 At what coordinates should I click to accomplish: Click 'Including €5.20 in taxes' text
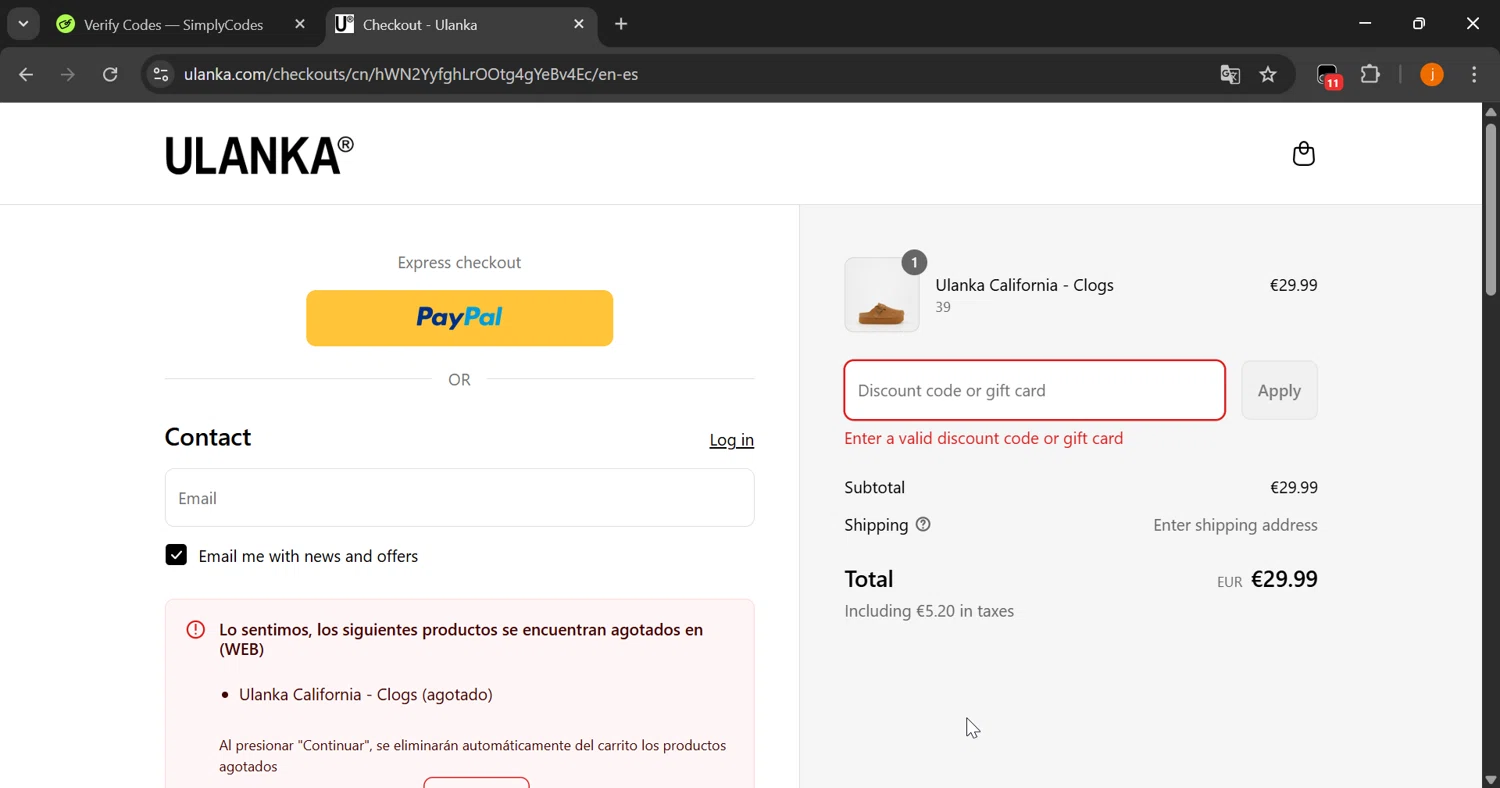tap(929, 611)
